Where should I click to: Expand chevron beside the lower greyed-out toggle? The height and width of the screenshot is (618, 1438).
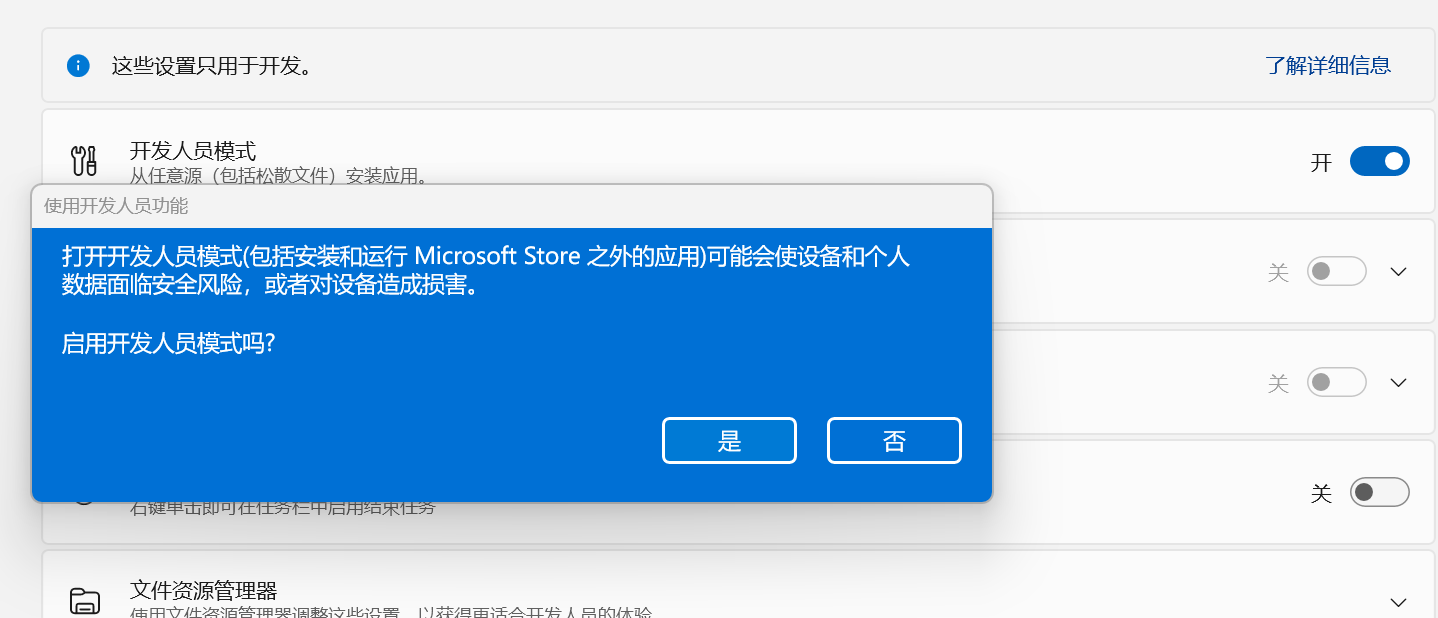click(1399, 382)
